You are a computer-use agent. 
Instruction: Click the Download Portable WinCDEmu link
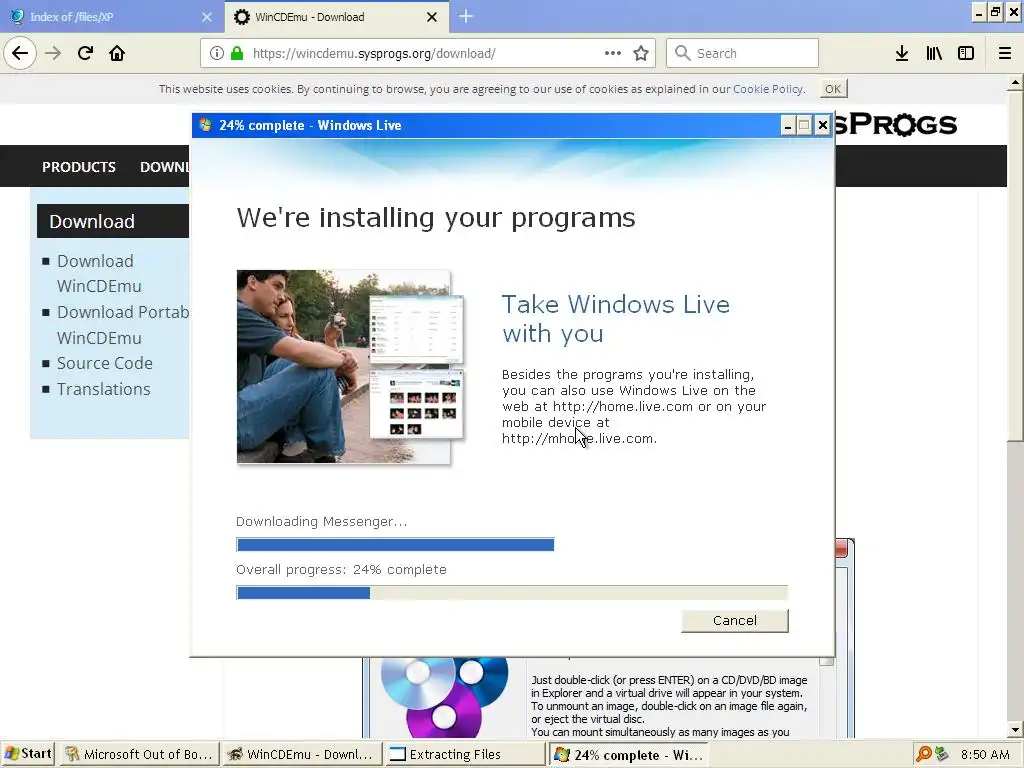122,325
